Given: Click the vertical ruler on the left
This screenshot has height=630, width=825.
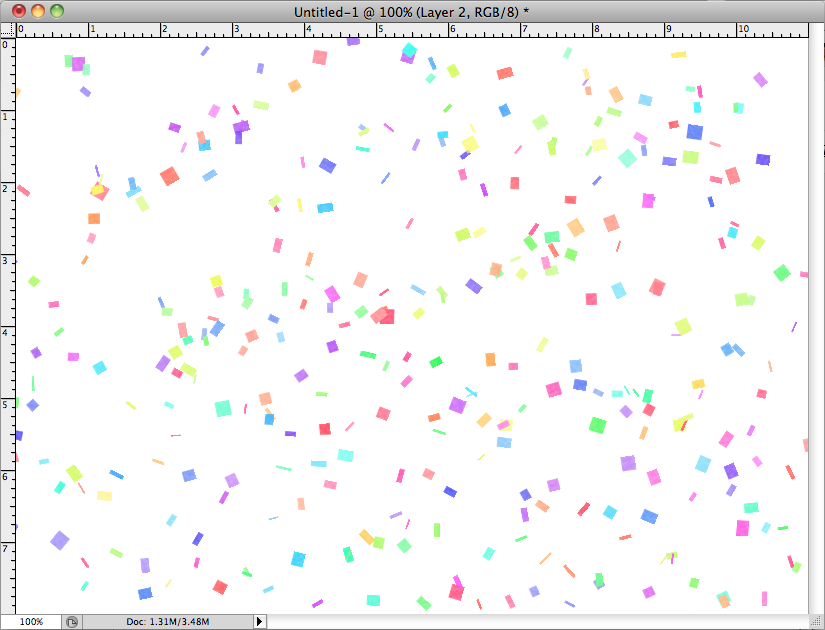Looking at the screenshot, I should (x=10, y=300).
